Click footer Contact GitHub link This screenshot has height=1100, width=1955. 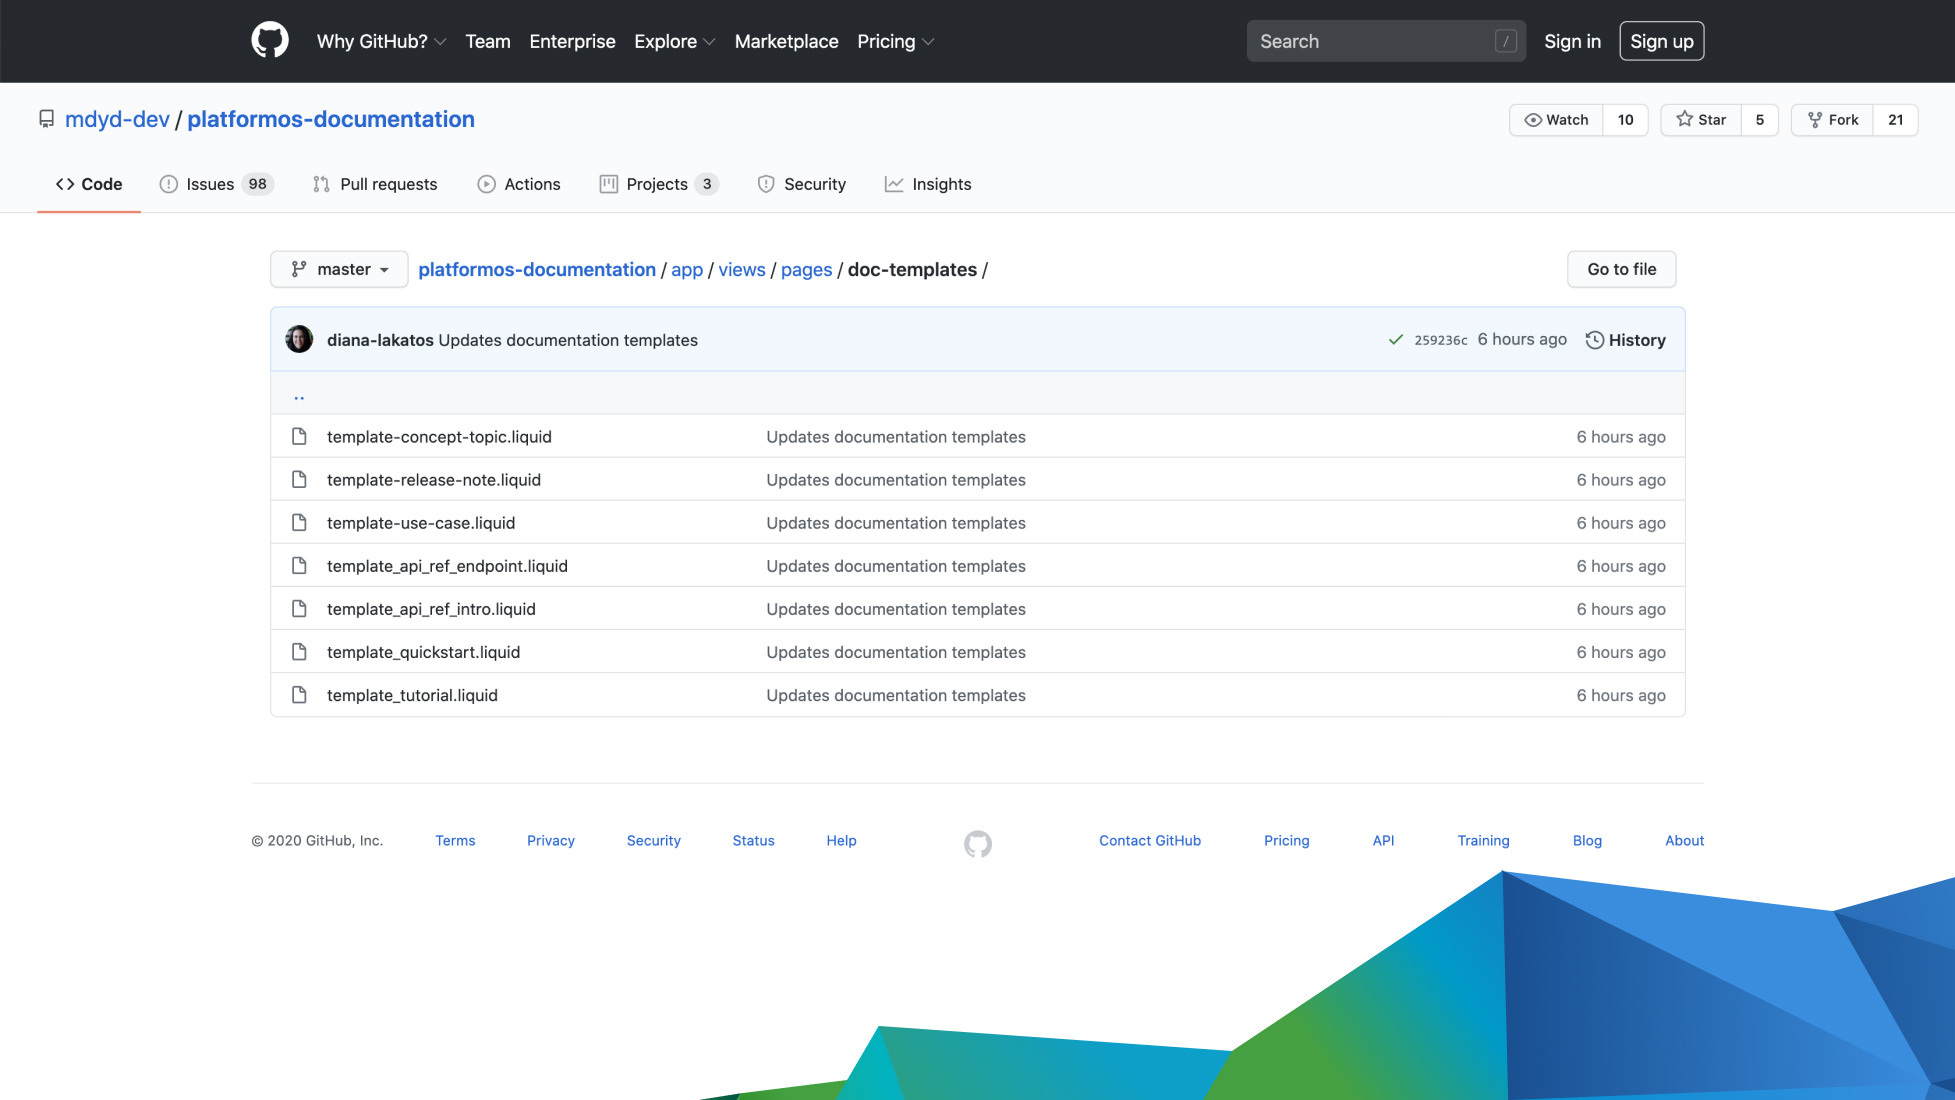click(1150, 840)
